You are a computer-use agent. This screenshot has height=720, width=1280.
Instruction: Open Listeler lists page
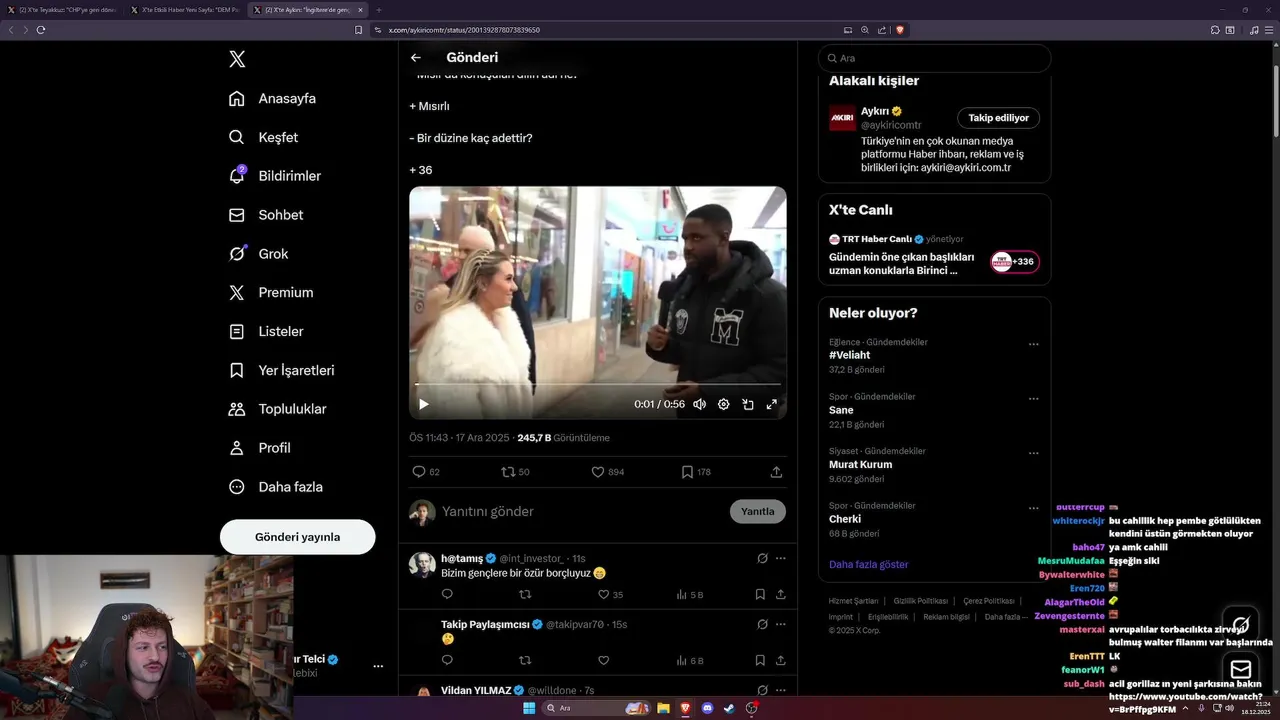tap(265, 331)
